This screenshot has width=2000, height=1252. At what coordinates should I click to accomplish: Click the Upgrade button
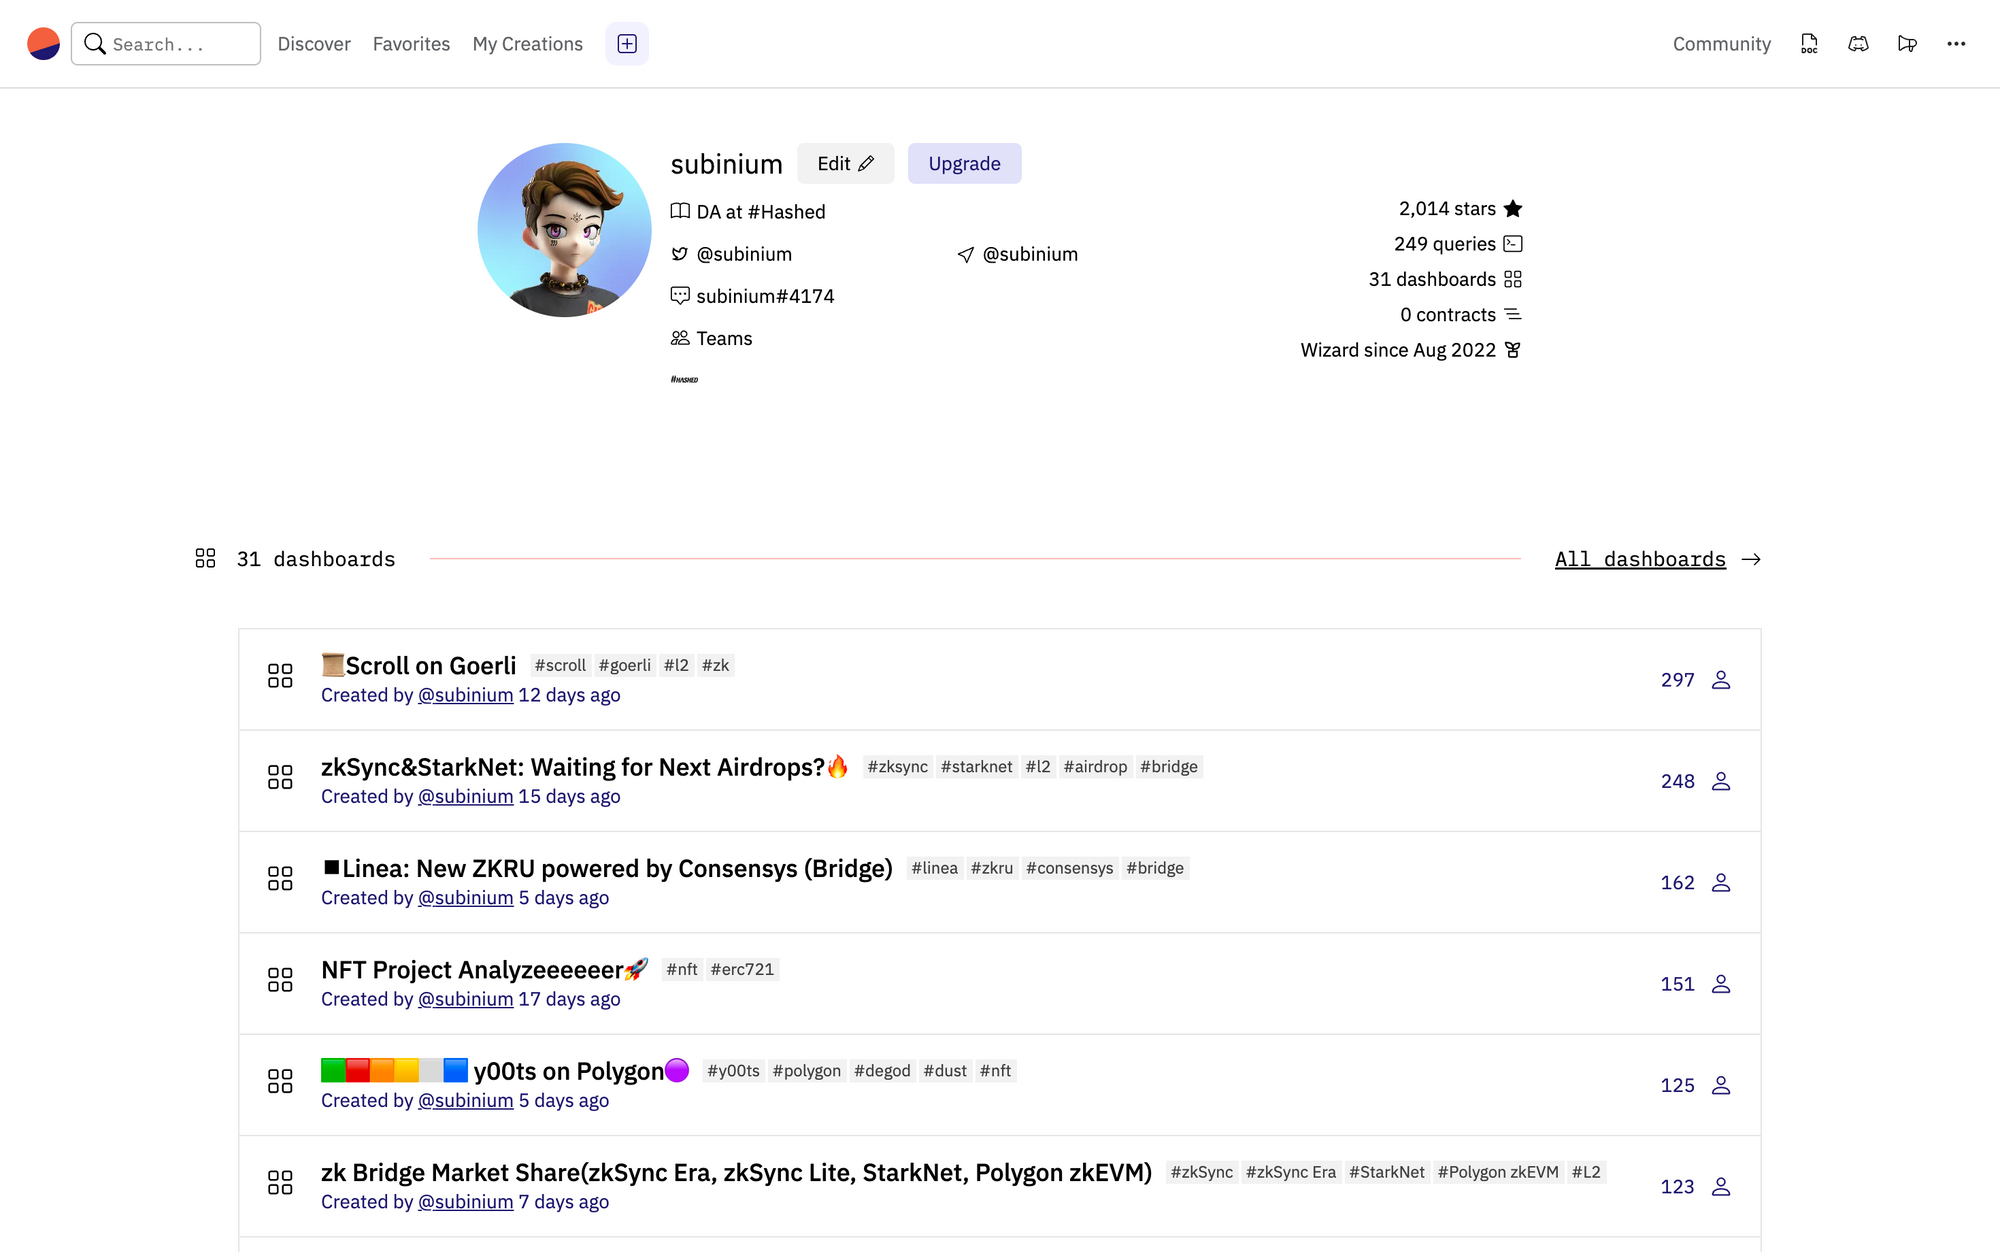click(x=964, y=163)
